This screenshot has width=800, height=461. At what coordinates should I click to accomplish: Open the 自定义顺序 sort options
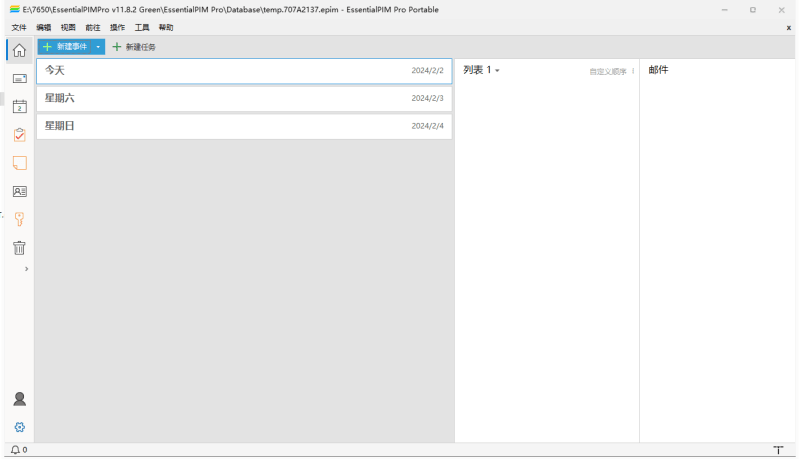(x=610, y=71)
